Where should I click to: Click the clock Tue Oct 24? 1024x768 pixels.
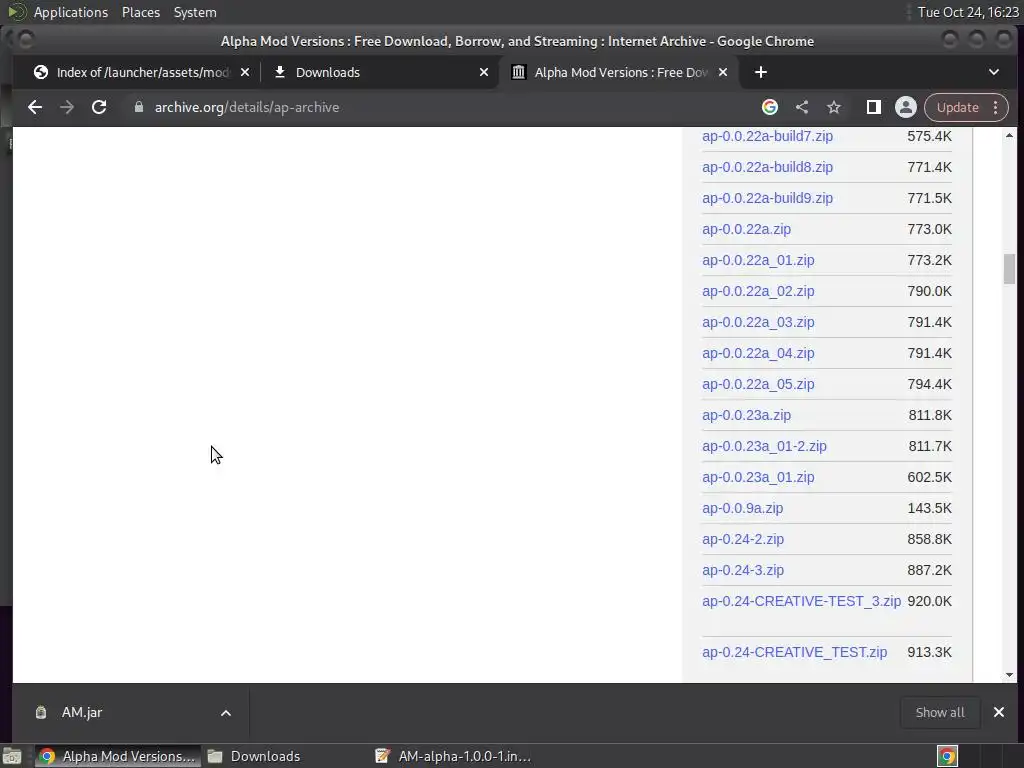tap(968, 12)
